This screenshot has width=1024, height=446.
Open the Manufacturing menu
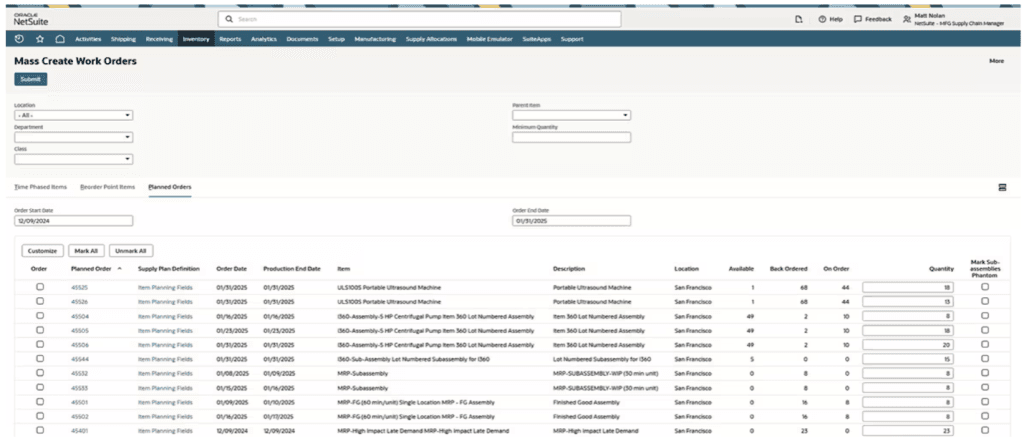point(374,39)
